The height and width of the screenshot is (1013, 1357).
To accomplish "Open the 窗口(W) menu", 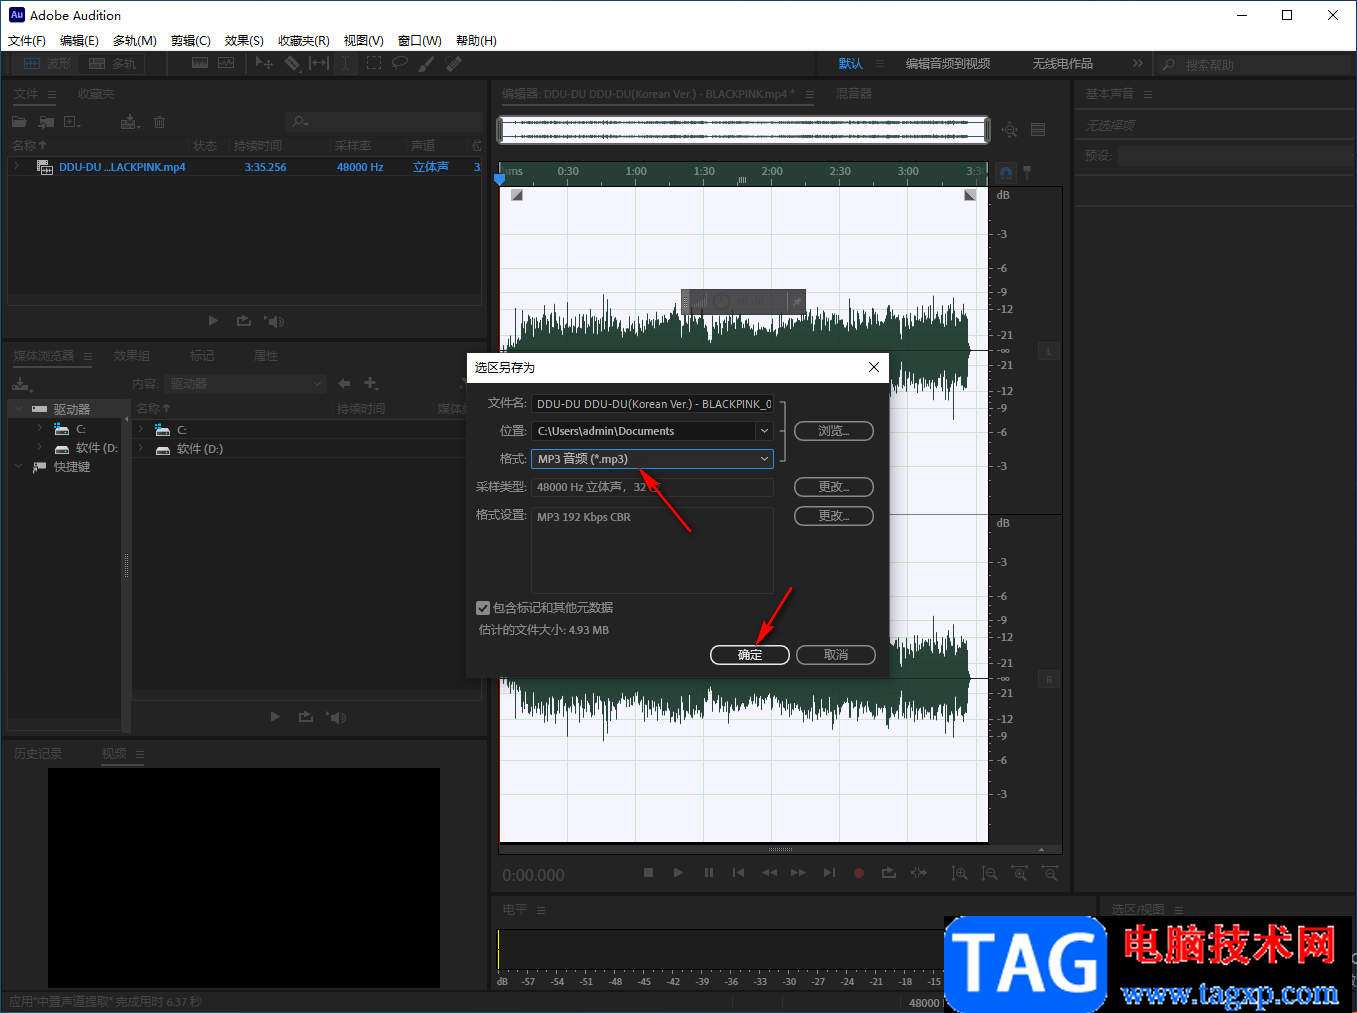I will (x=420, y=41).
